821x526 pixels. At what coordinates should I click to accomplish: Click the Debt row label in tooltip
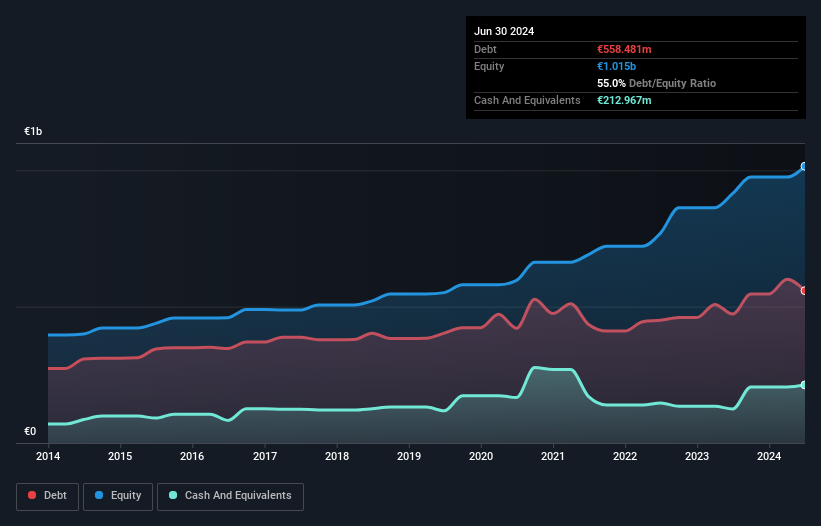pyautogui.click(x=485, y=49)
